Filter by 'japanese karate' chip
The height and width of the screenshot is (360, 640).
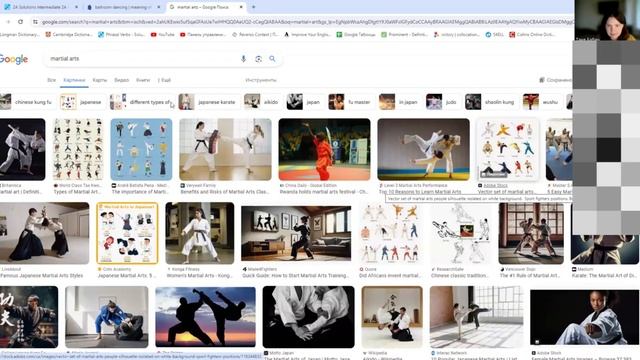tap(209, 102)
